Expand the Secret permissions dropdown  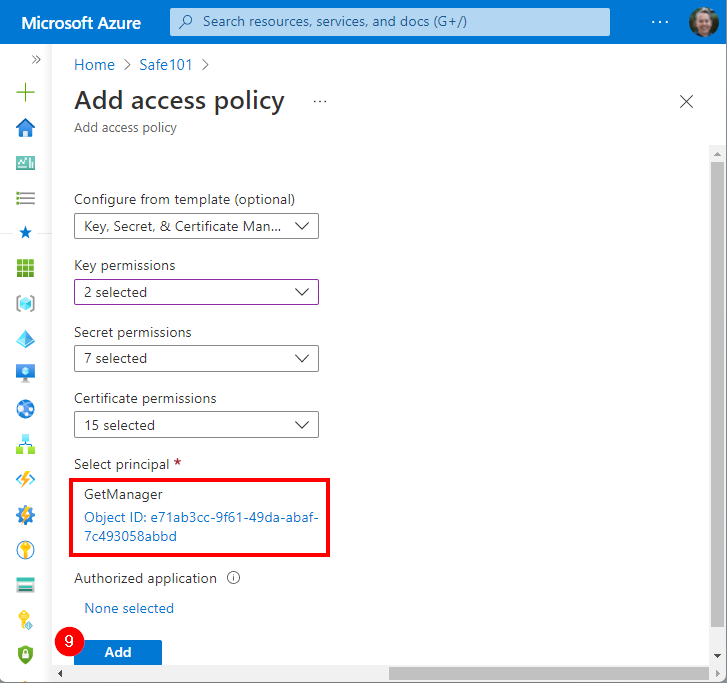pos(196,358)
